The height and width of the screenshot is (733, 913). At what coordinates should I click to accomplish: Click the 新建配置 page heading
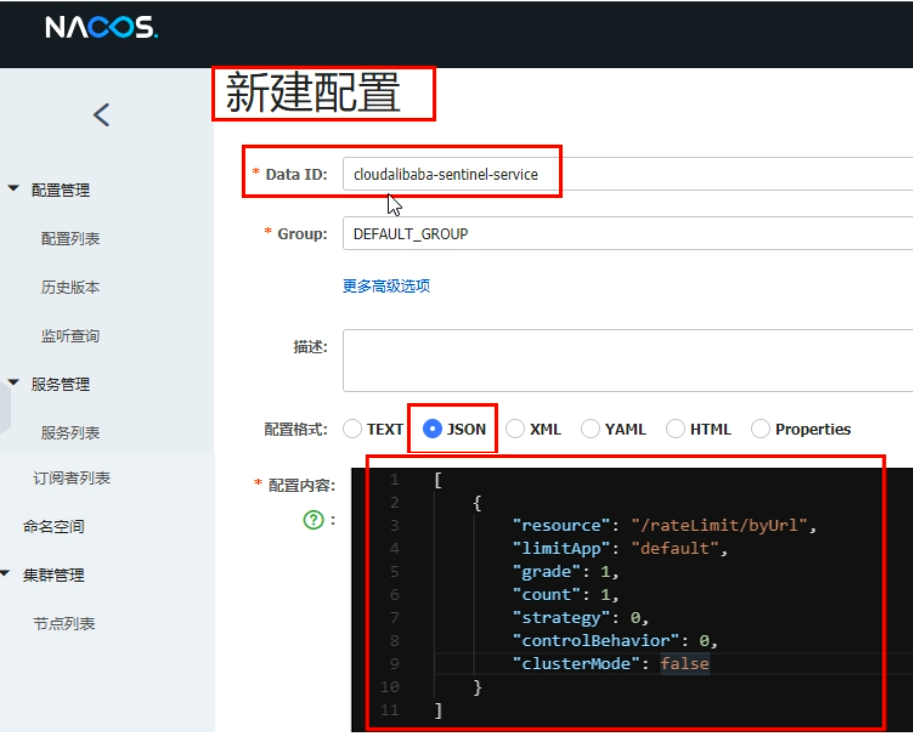(x=313, y=93)
